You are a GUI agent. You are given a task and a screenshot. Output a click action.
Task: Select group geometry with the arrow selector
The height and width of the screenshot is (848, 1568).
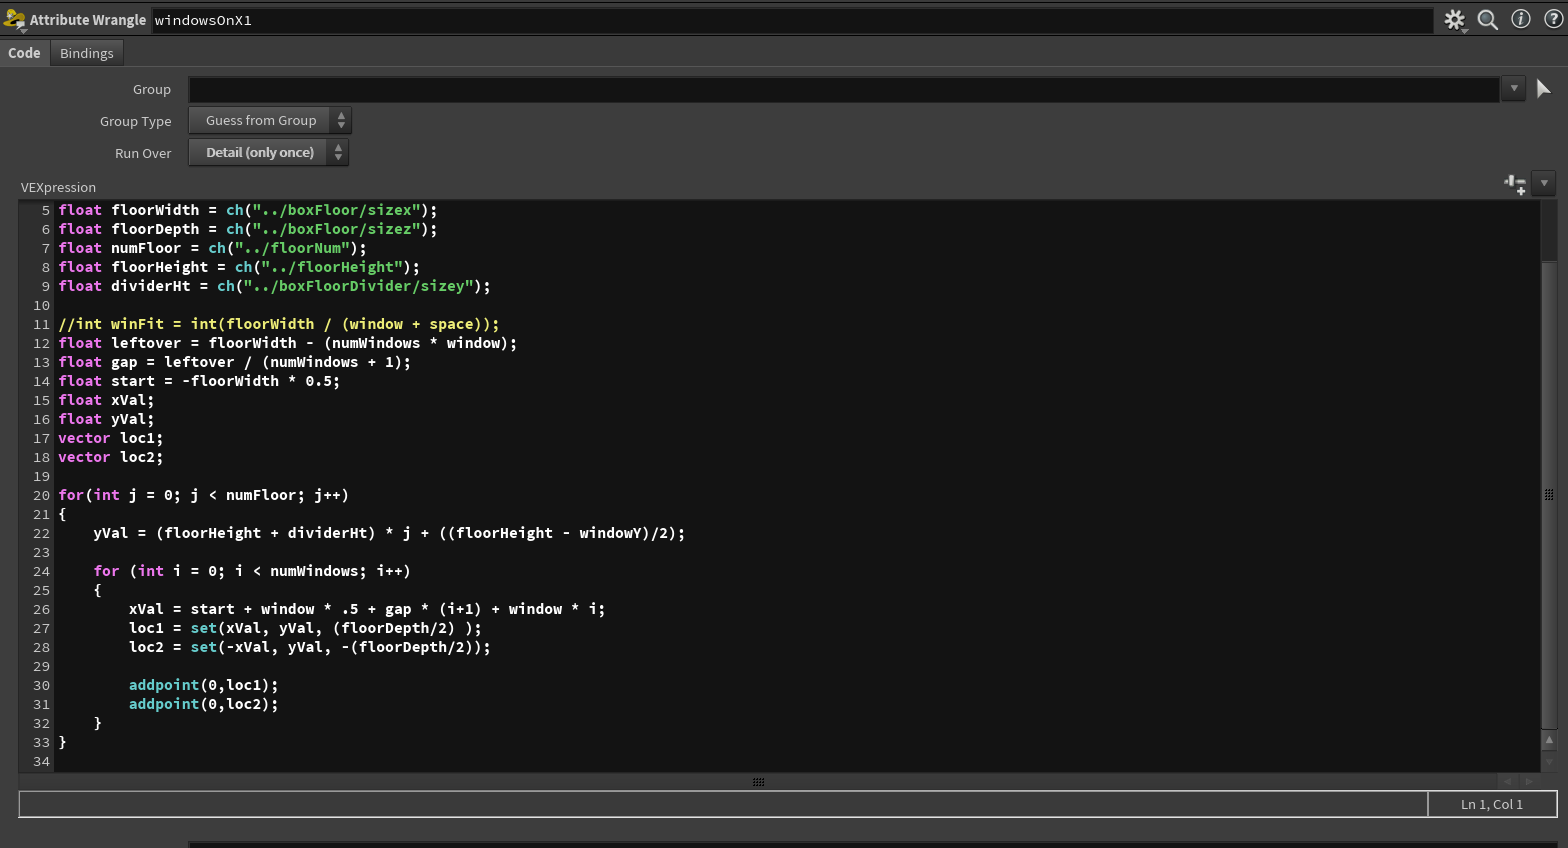pos(1543,89)
